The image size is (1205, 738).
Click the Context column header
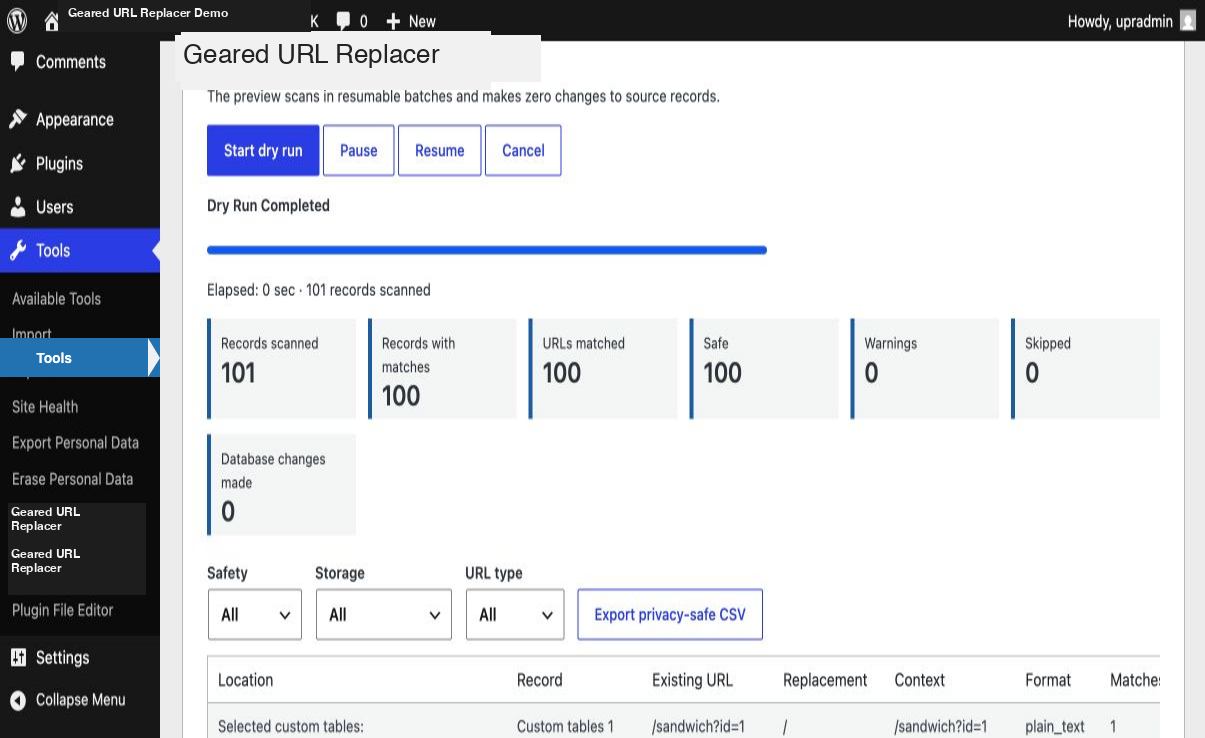click(920, 680)
